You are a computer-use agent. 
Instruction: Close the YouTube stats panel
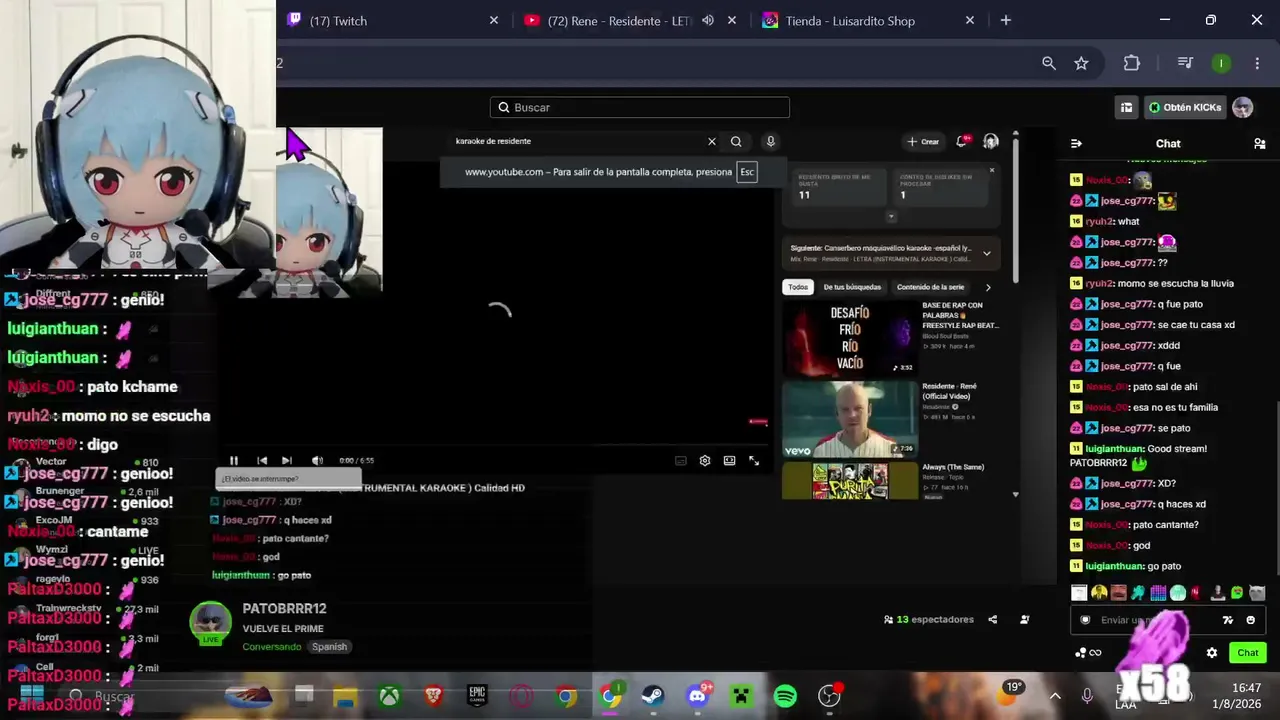992,170
